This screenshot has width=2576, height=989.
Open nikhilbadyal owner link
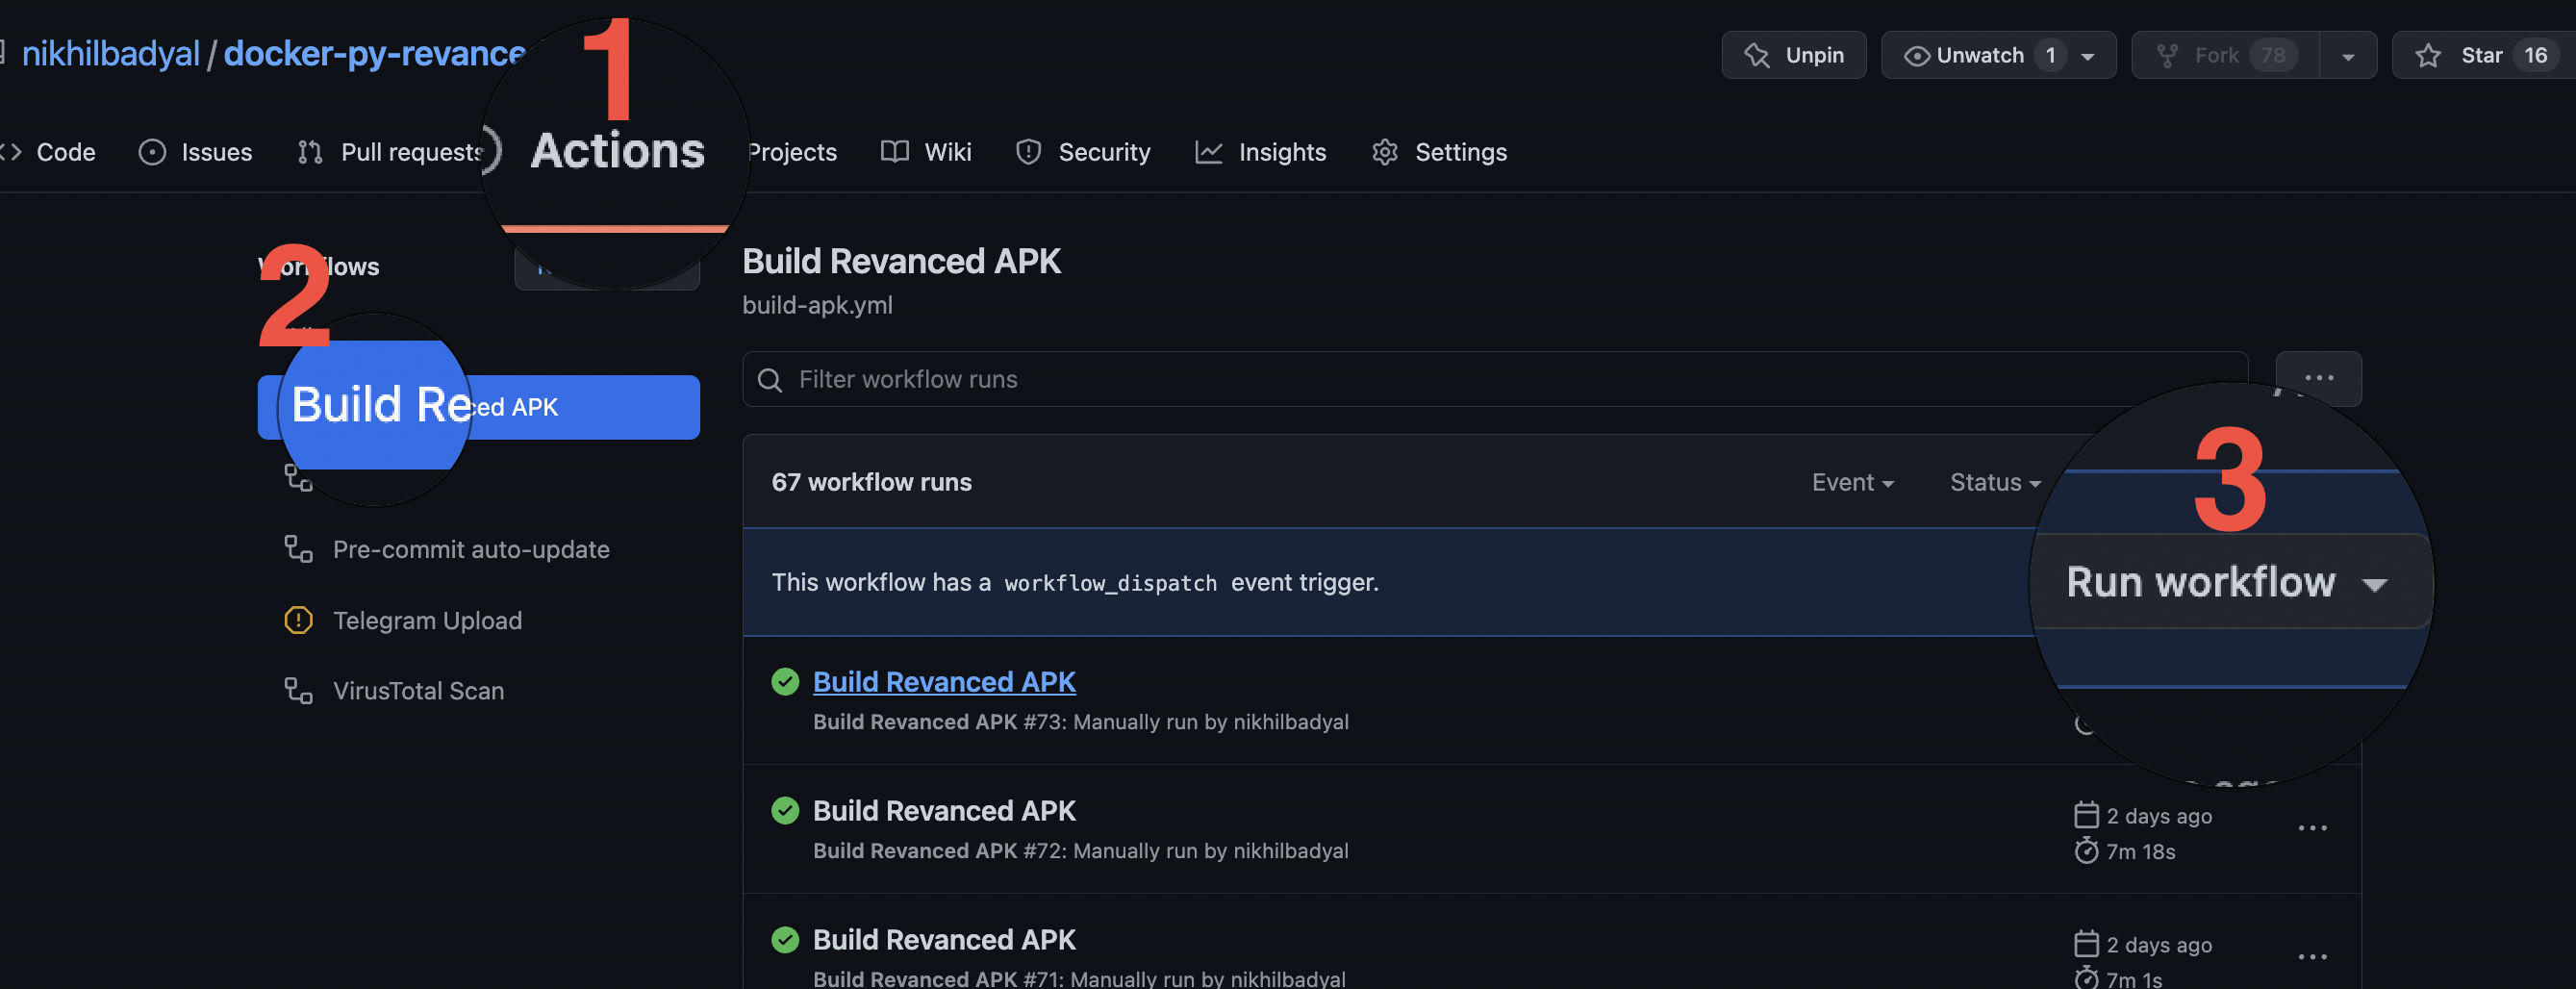(111, 53)
